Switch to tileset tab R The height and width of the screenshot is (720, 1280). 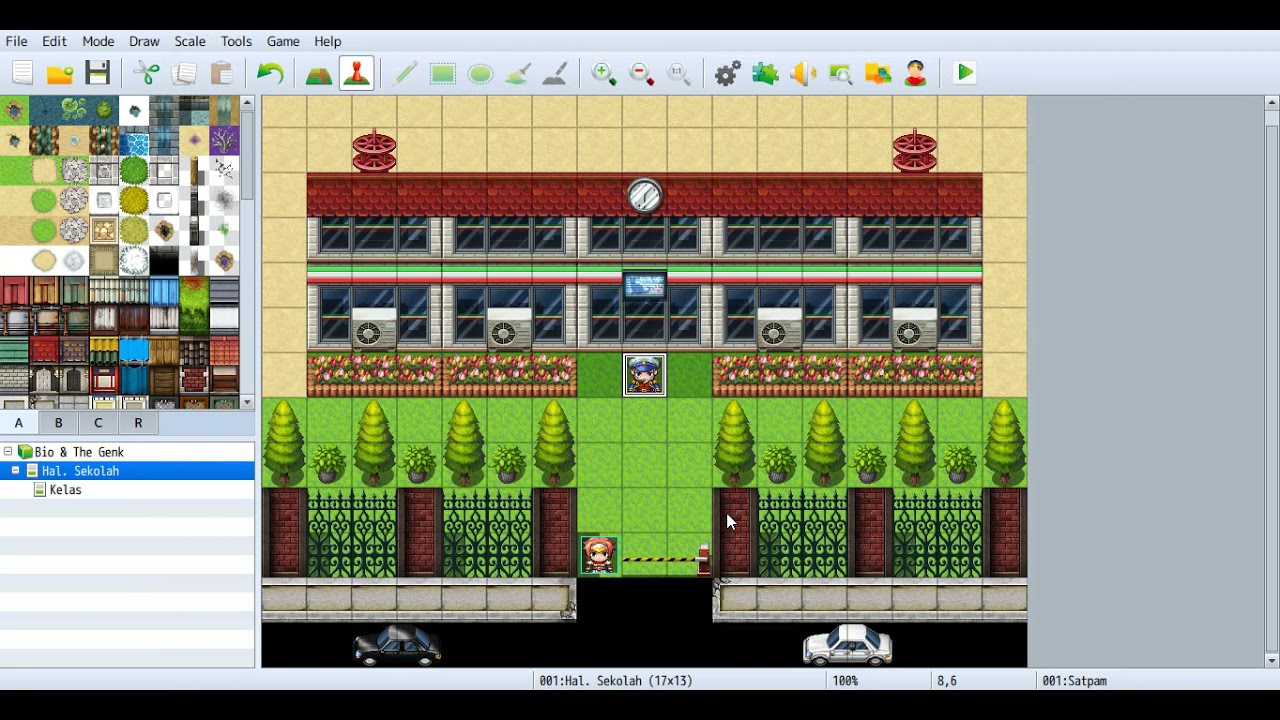pyautogui.click(x=138, y=423)
